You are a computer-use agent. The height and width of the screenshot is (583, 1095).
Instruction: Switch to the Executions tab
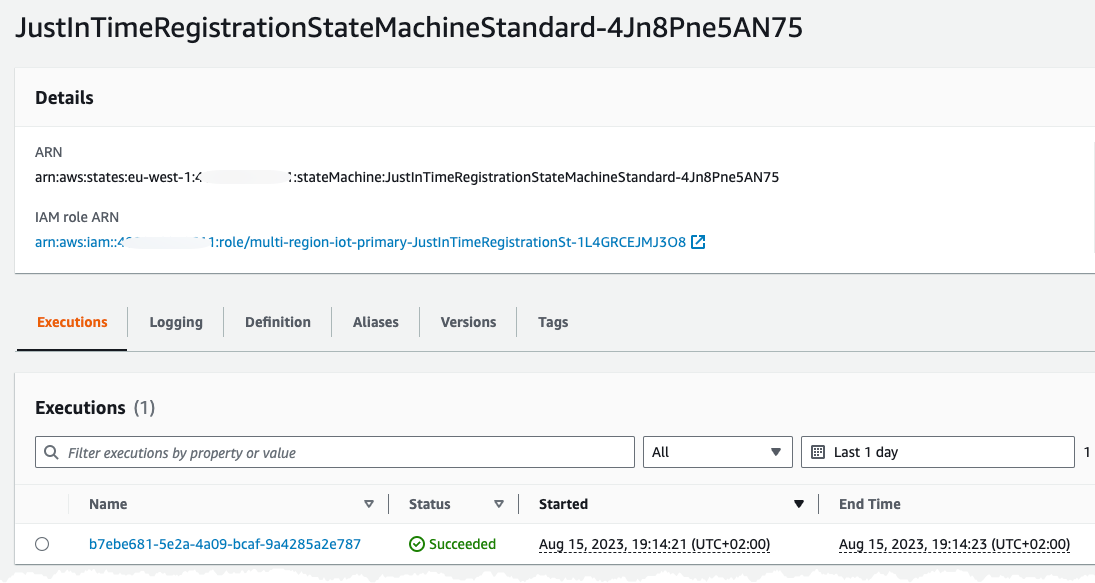coord(72,322)
